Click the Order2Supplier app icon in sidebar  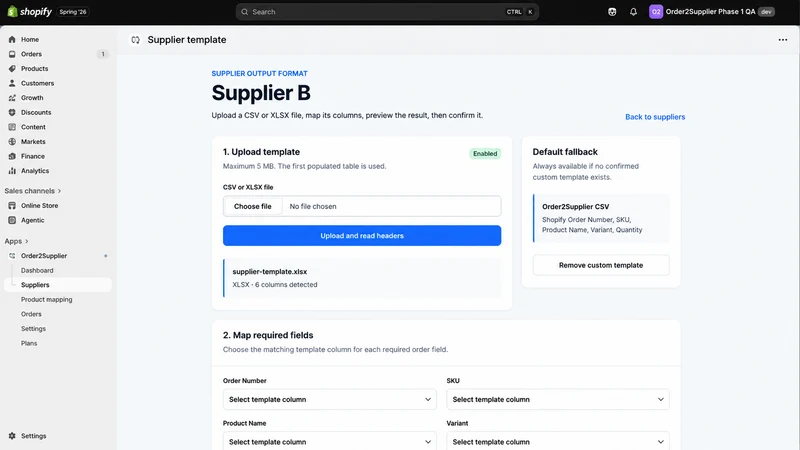coord(12,256)
